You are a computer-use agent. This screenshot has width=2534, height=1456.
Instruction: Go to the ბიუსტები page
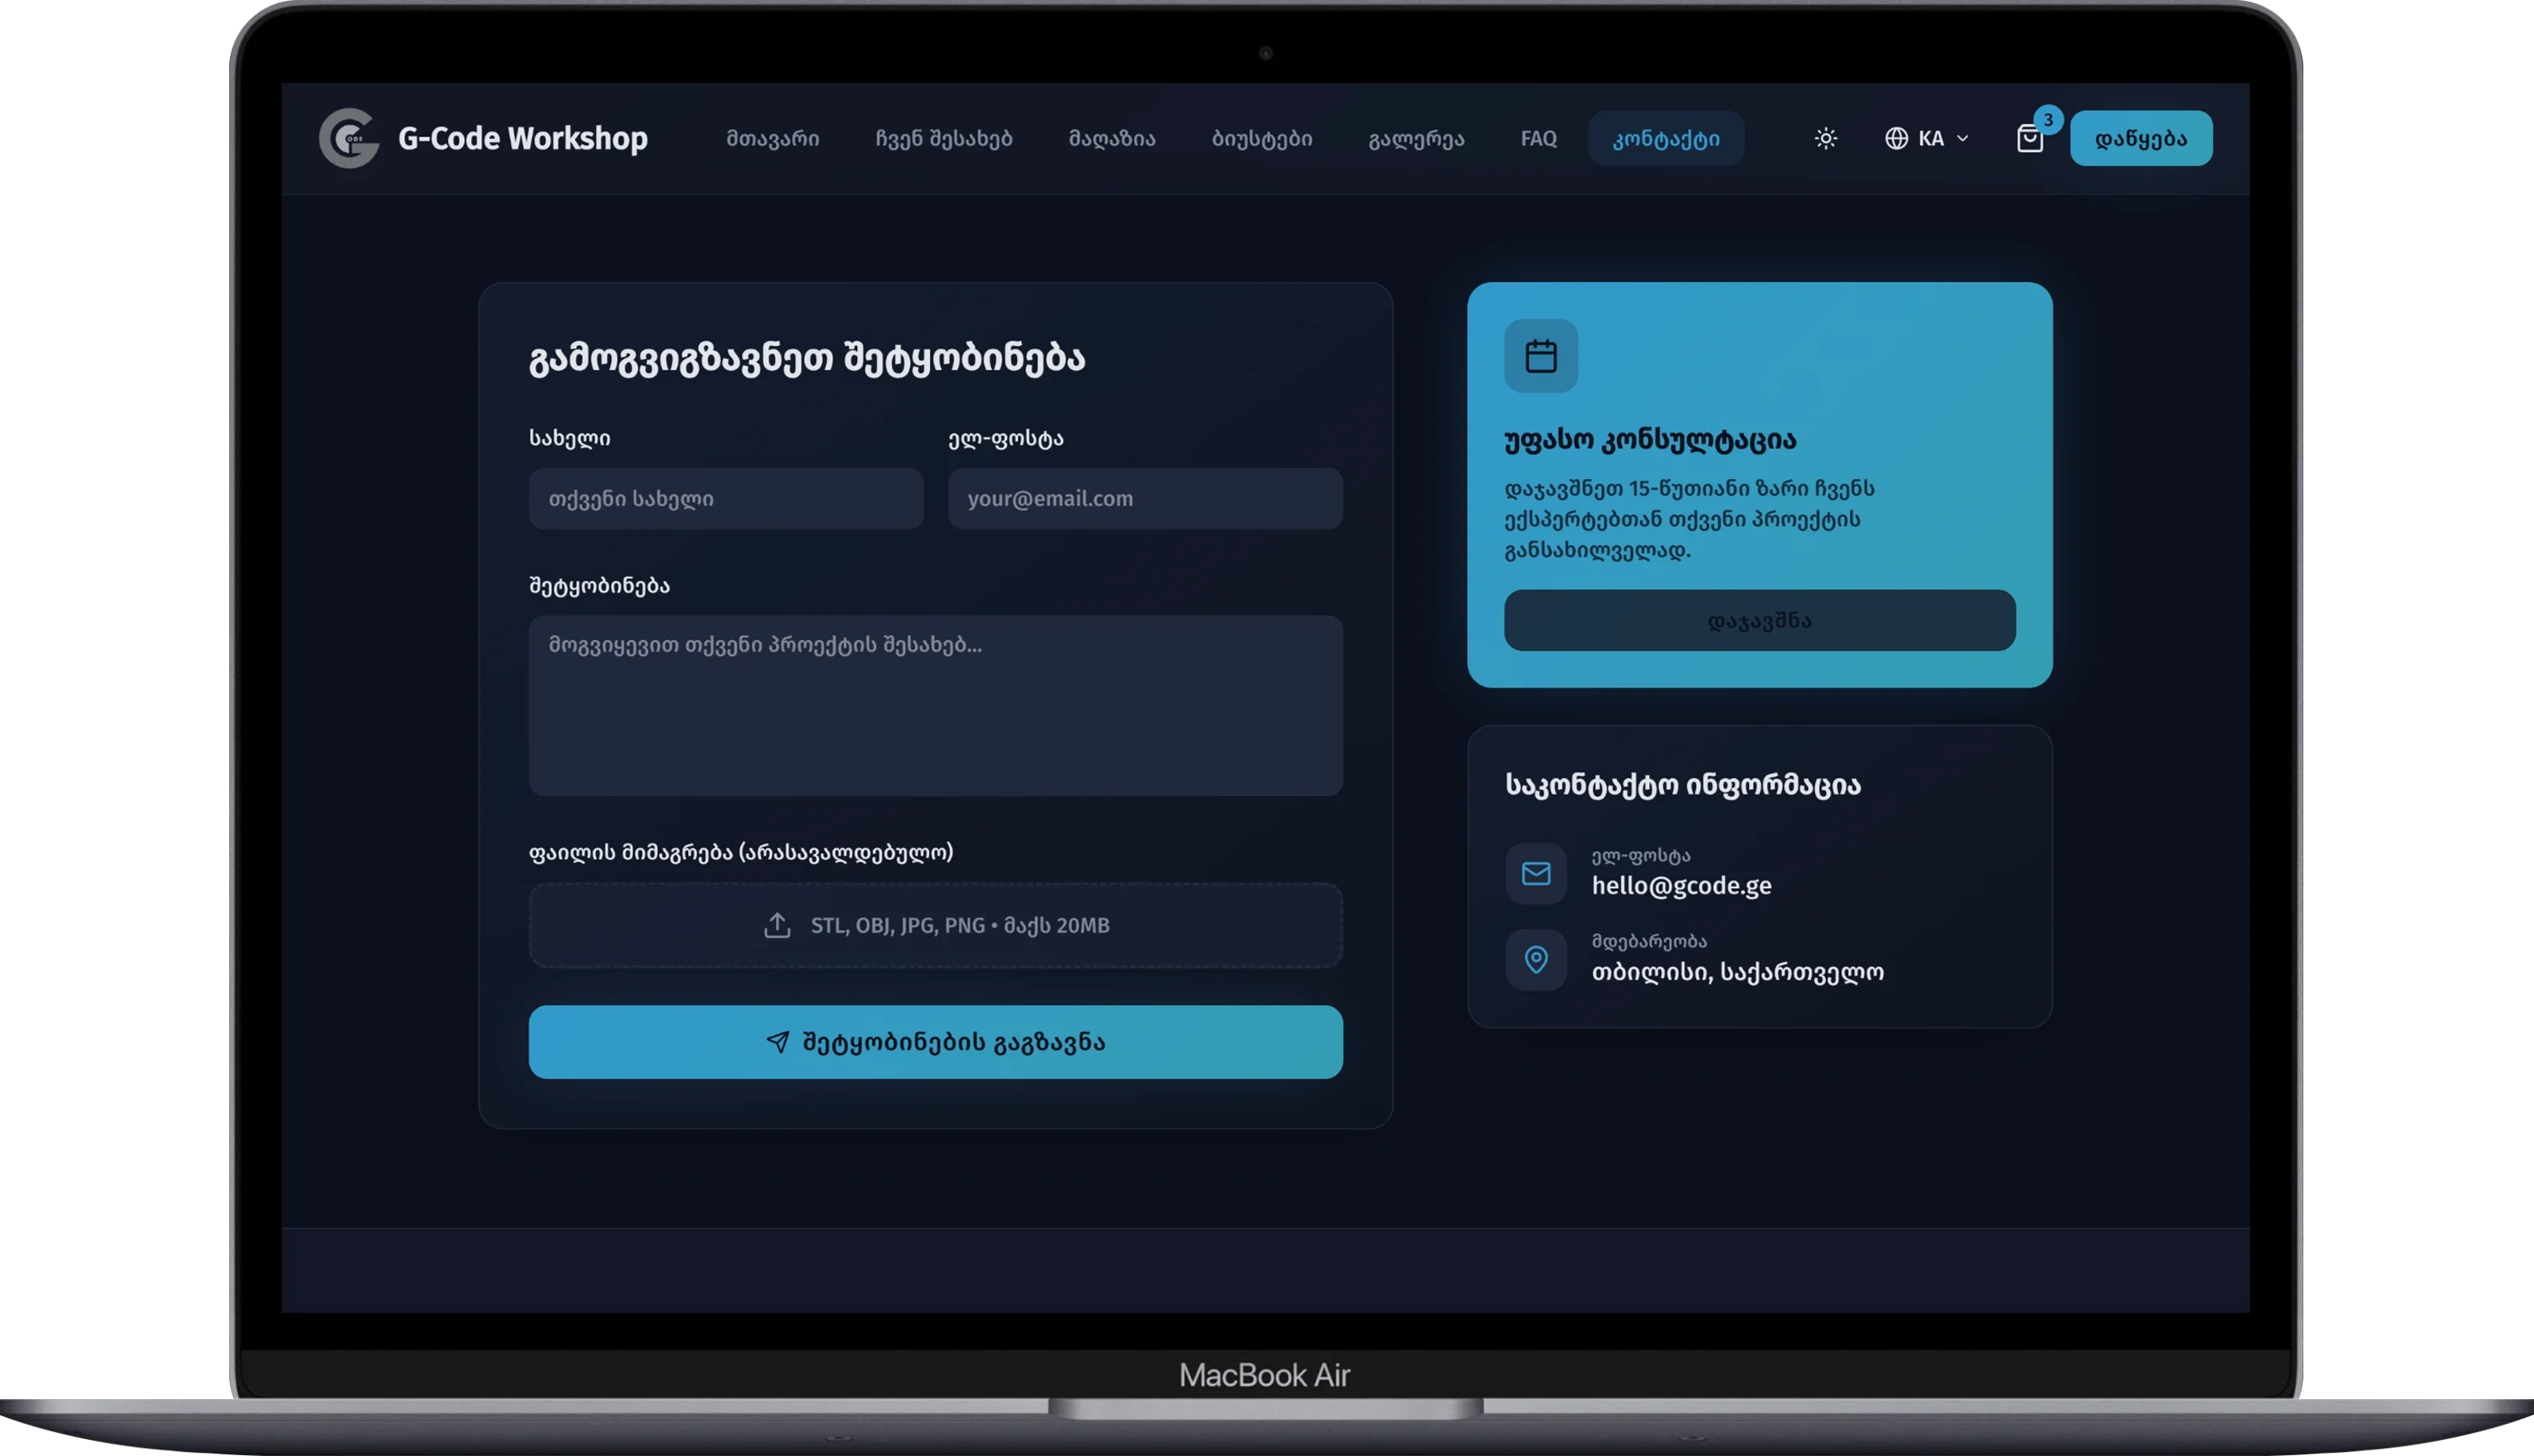1261,138
